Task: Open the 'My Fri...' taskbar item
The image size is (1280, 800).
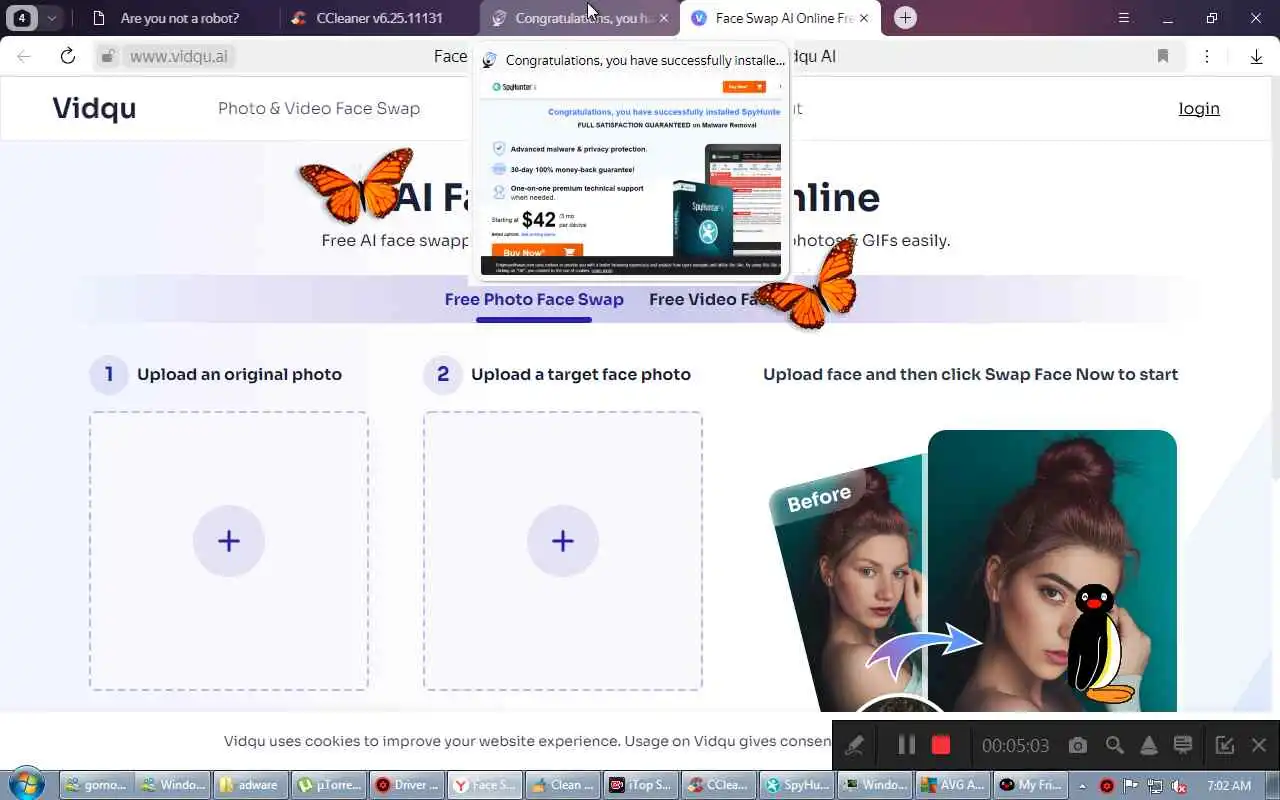Action: [1030, 785]
